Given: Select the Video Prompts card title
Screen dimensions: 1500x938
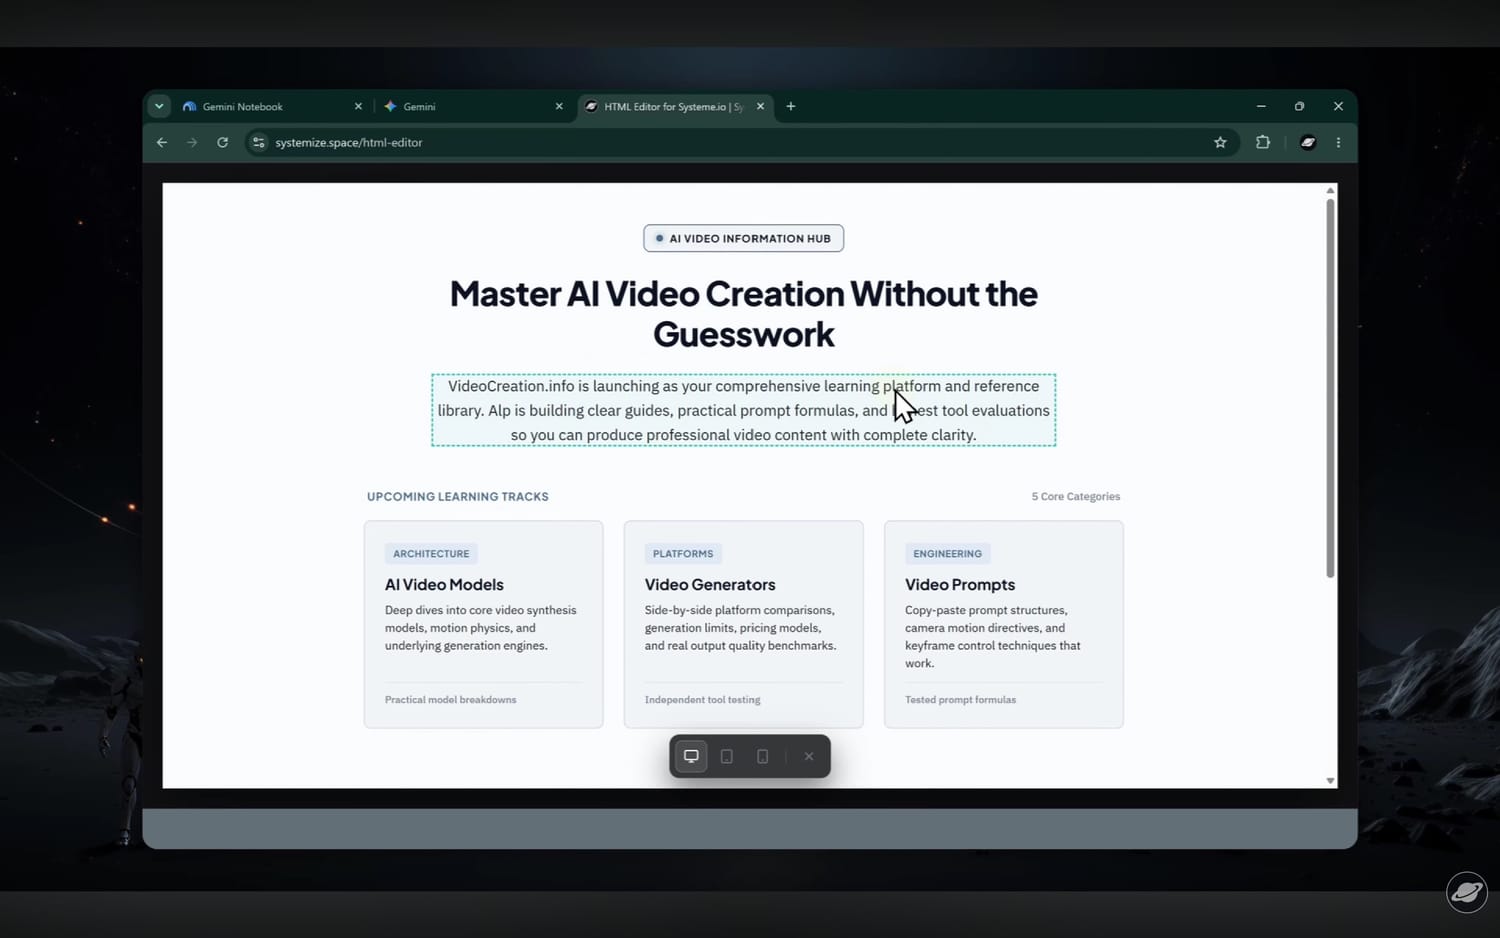Looking at the screenshot, I should (960, 584).
